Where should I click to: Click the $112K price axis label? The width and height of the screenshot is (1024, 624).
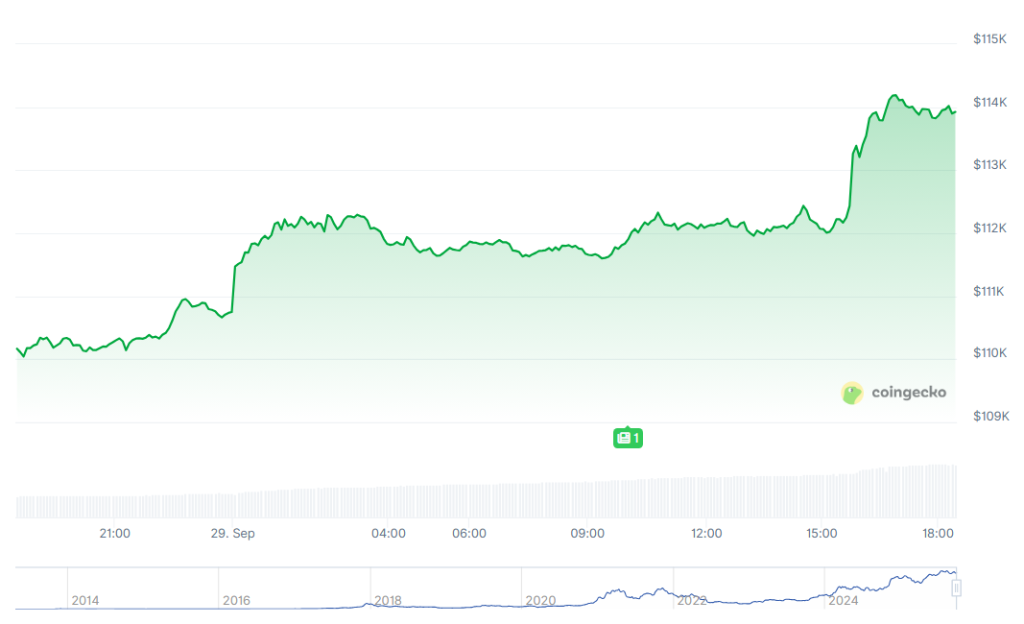click(990, 228)
